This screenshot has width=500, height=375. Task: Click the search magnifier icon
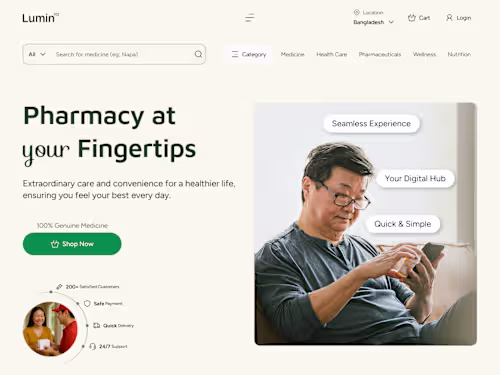(x=198, y=54)
